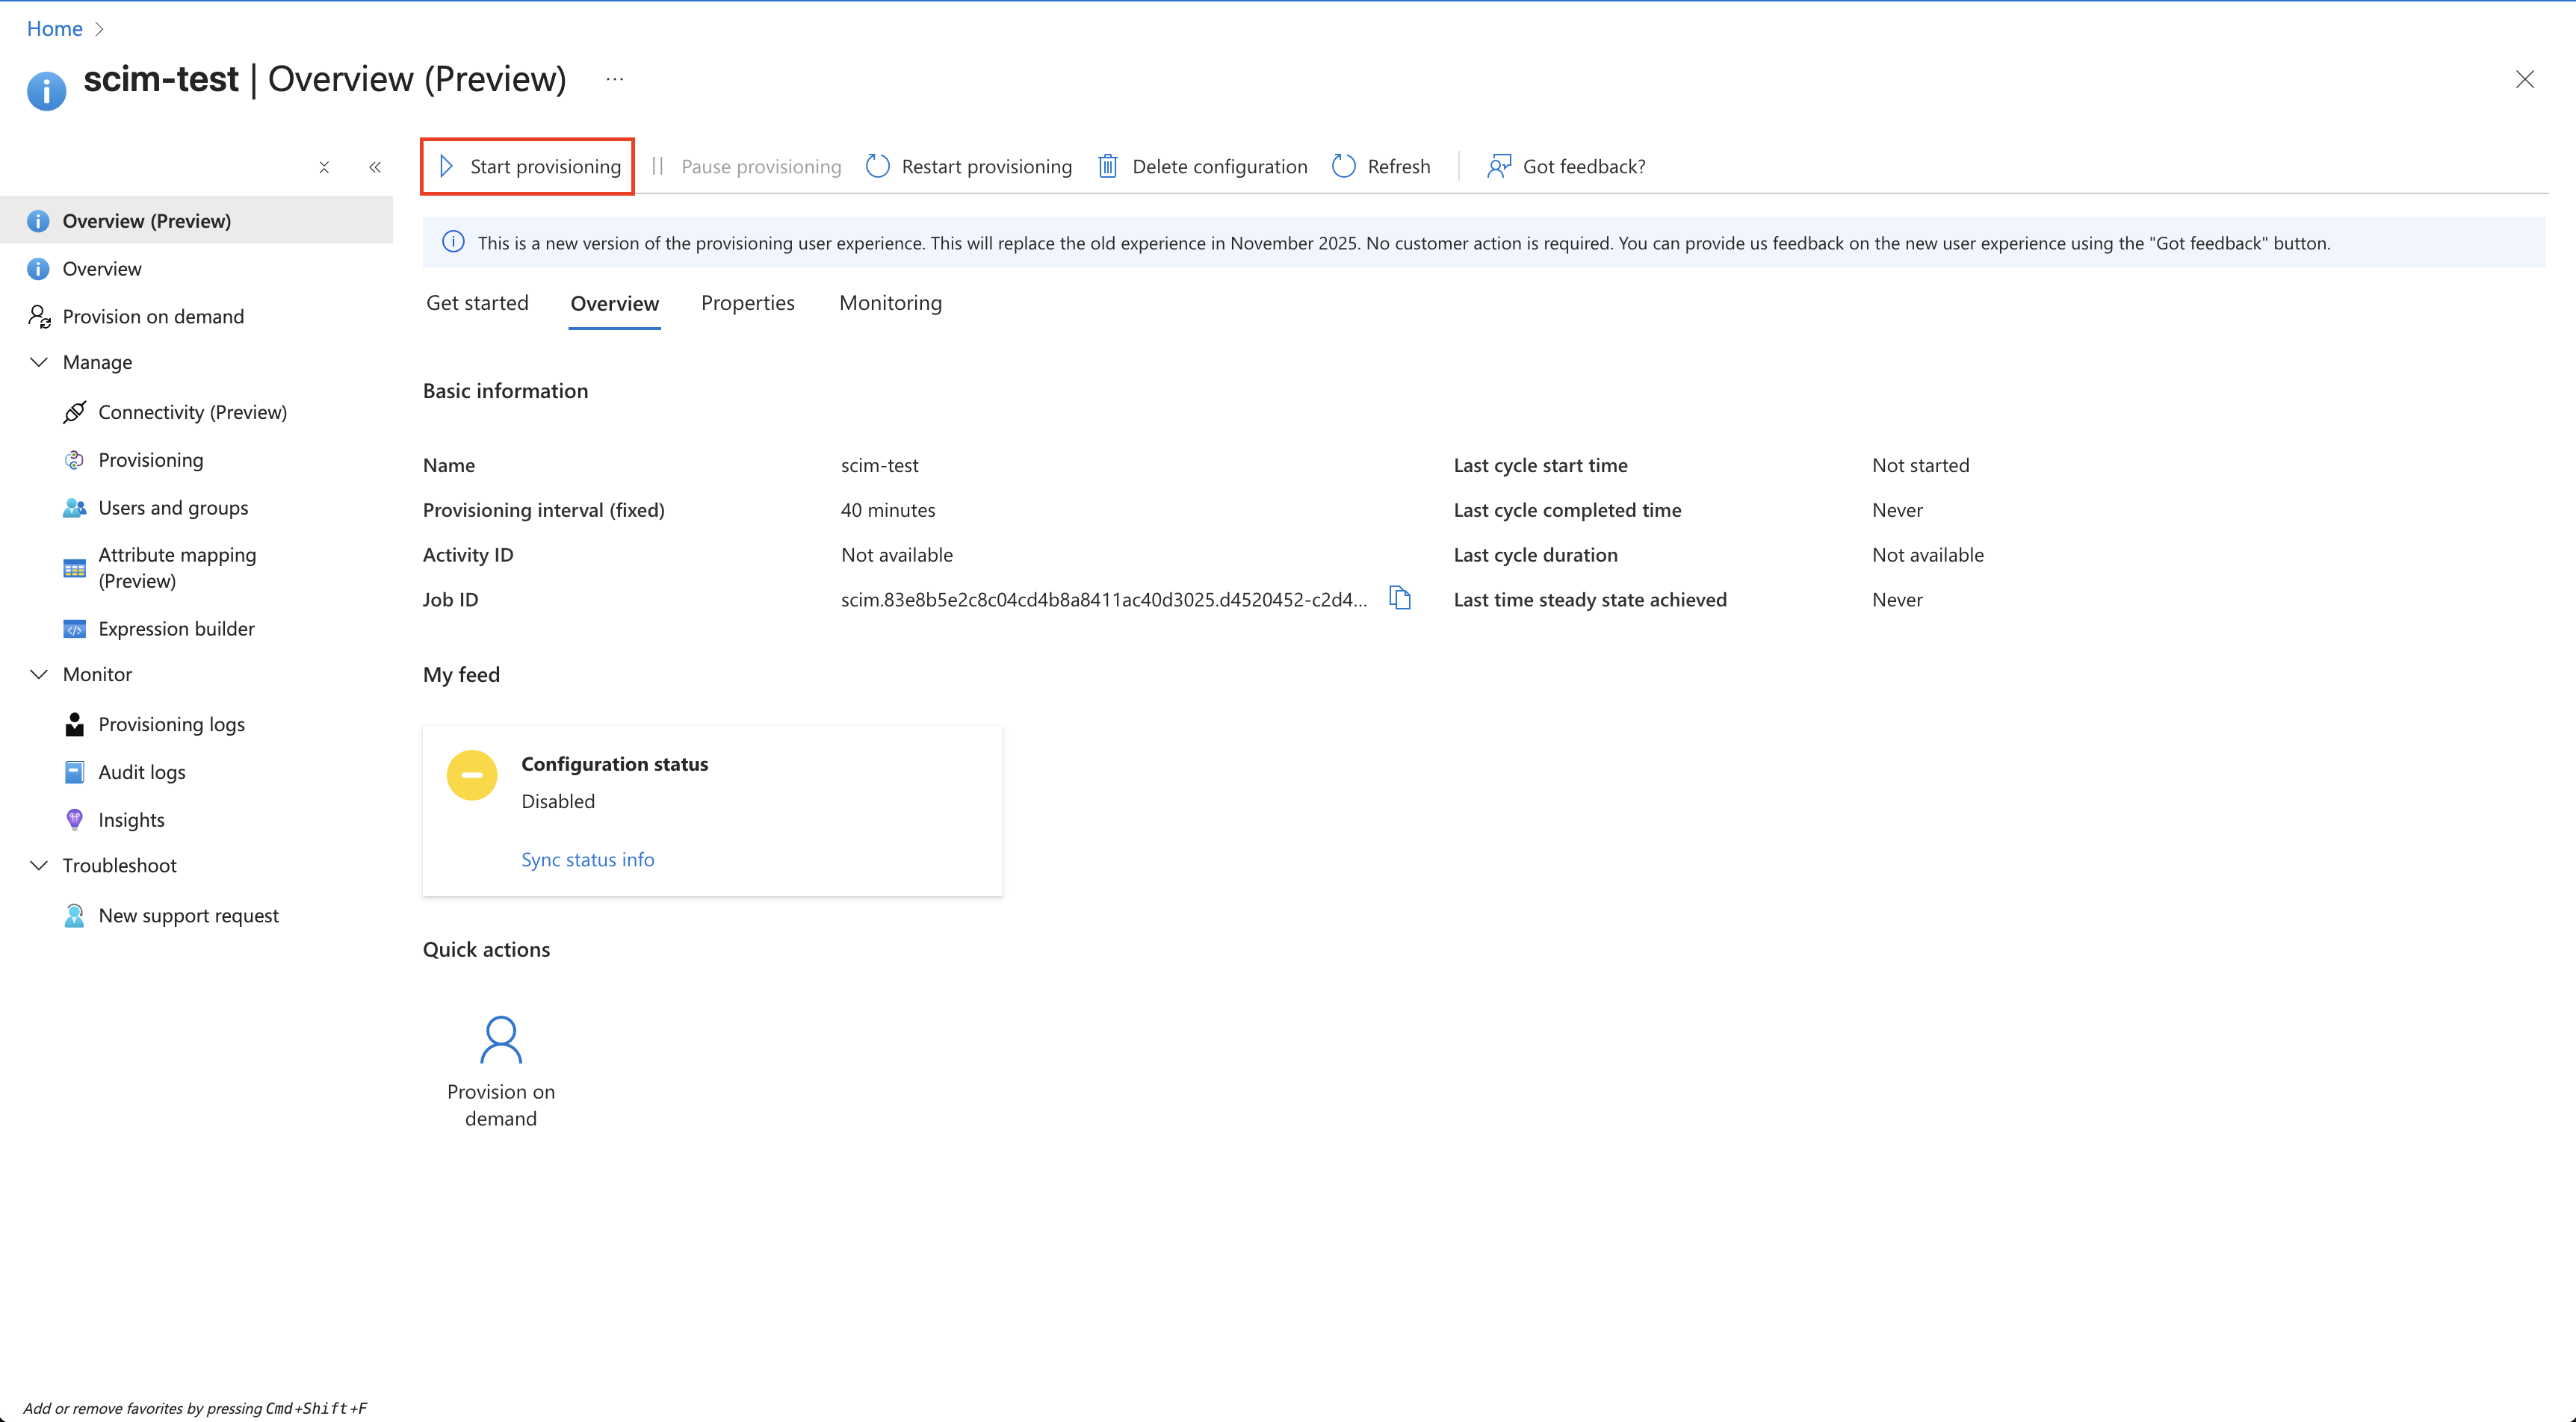The image size is (2576, 1422).
Task: Open the ellipsis more options menu
Action: pyautogui.click(x=614, y=79)
